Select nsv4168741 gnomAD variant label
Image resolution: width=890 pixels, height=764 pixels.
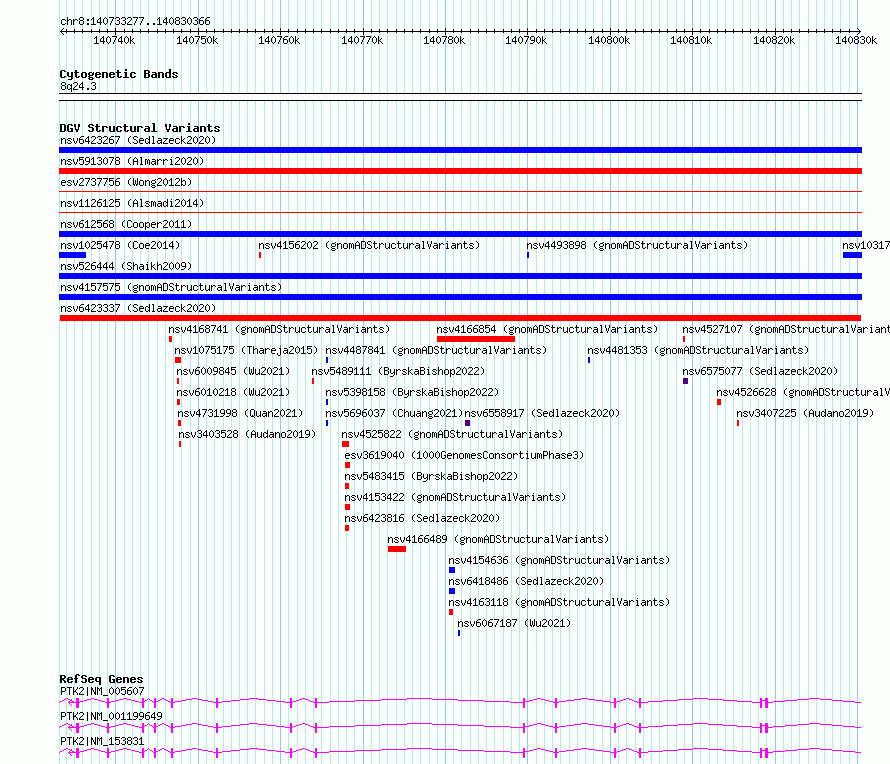click(x=279, y=329)
